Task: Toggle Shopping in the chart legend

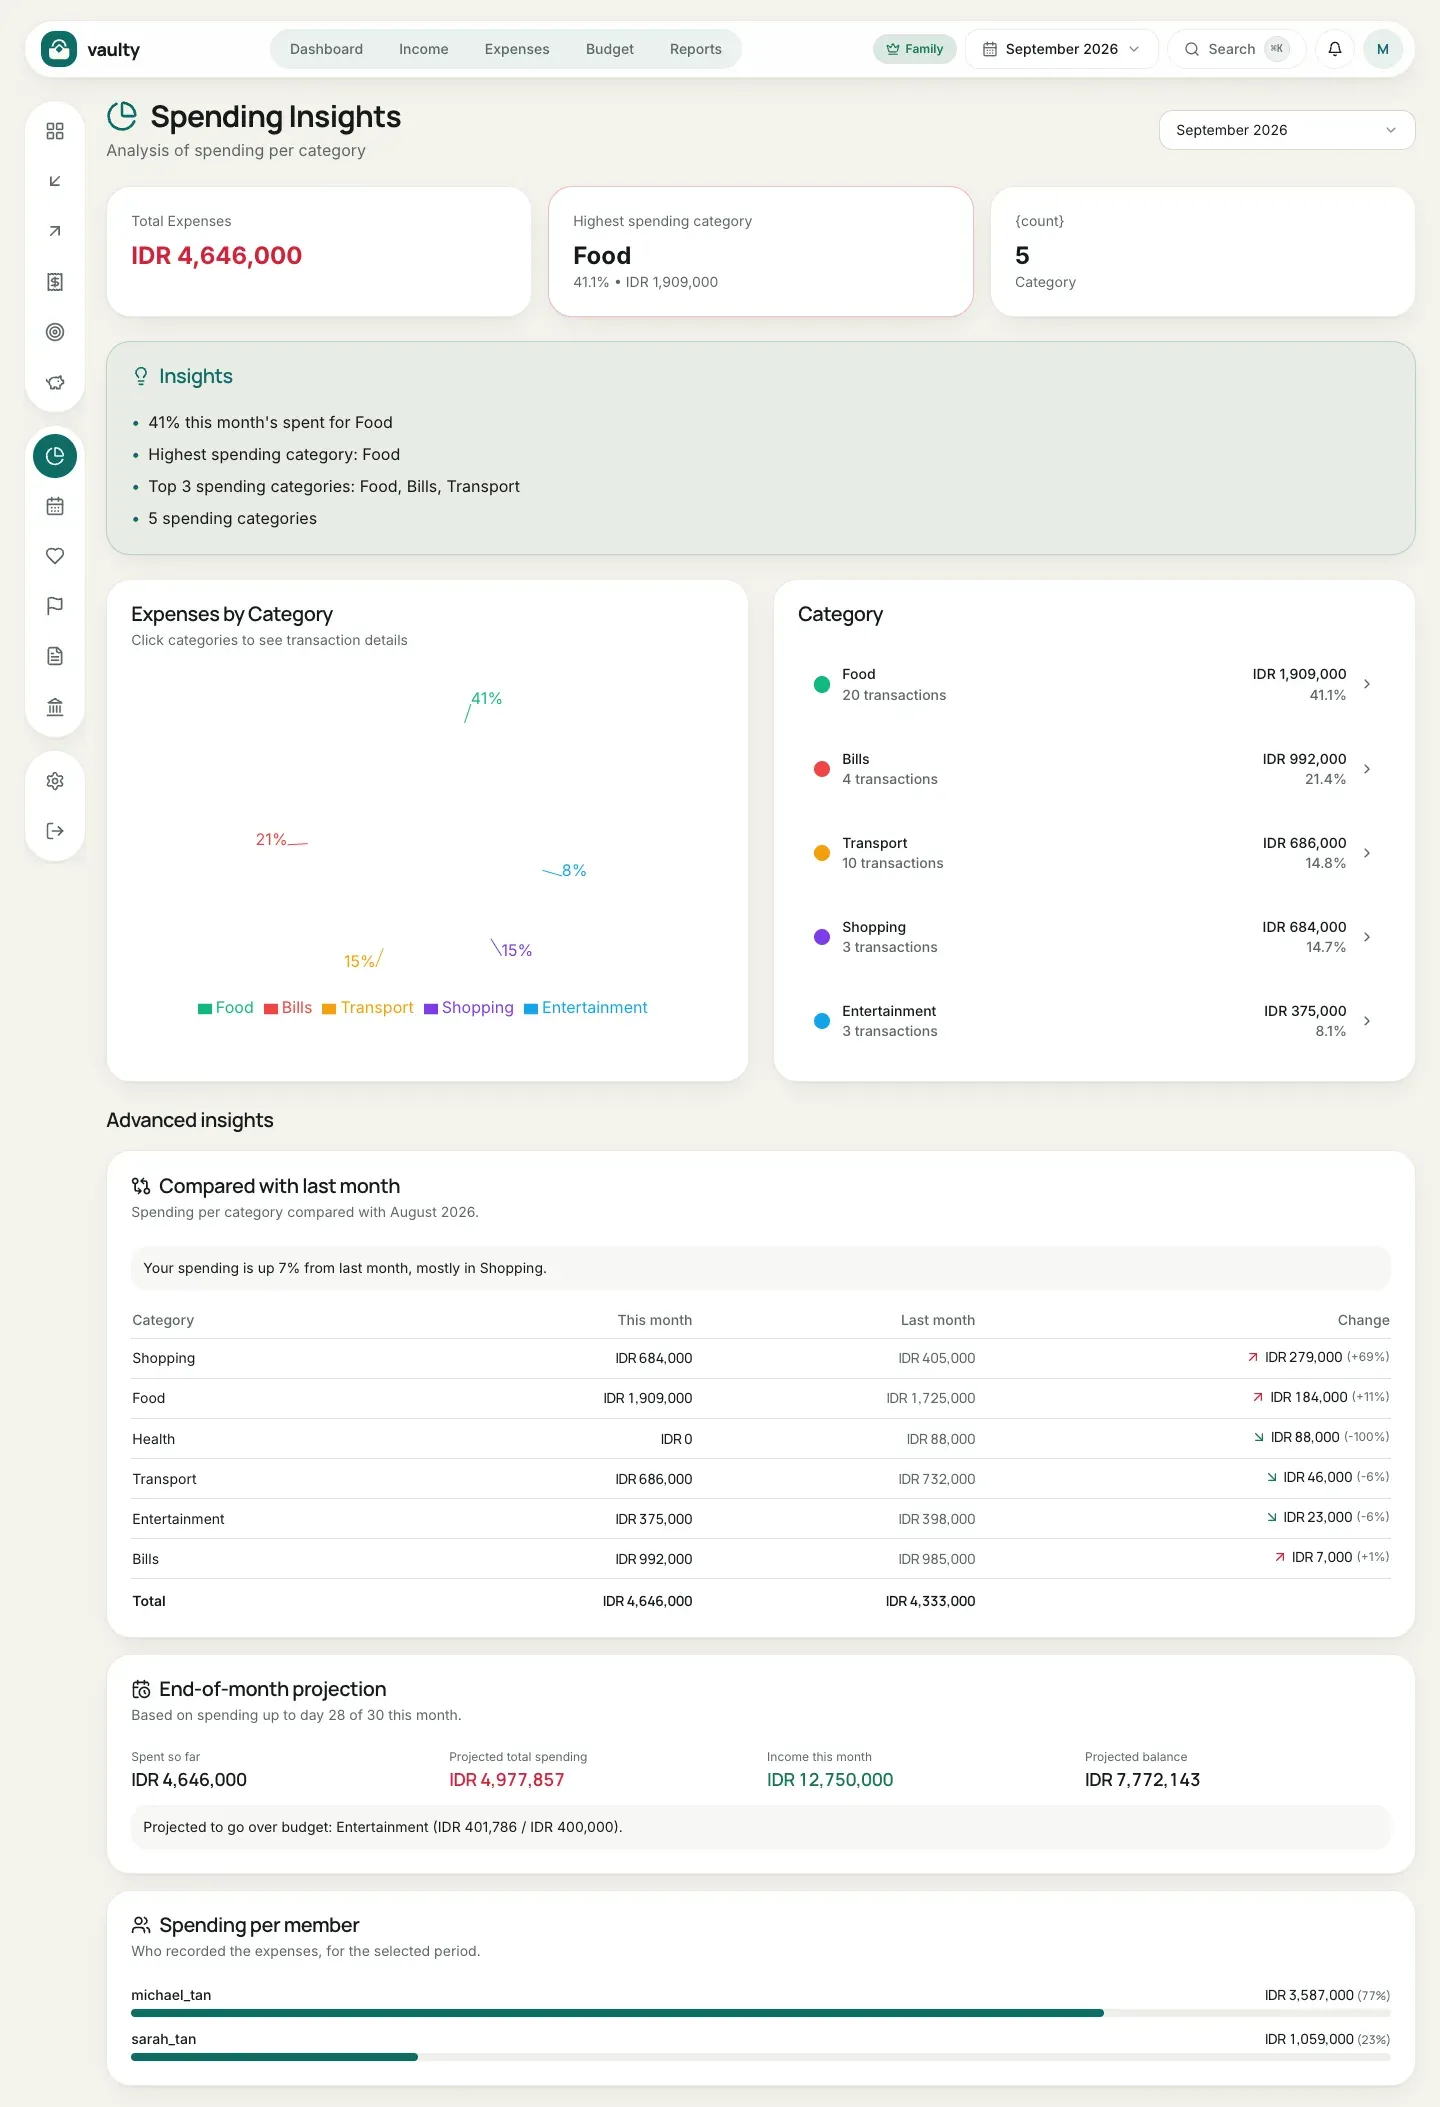Action: 469,1008
